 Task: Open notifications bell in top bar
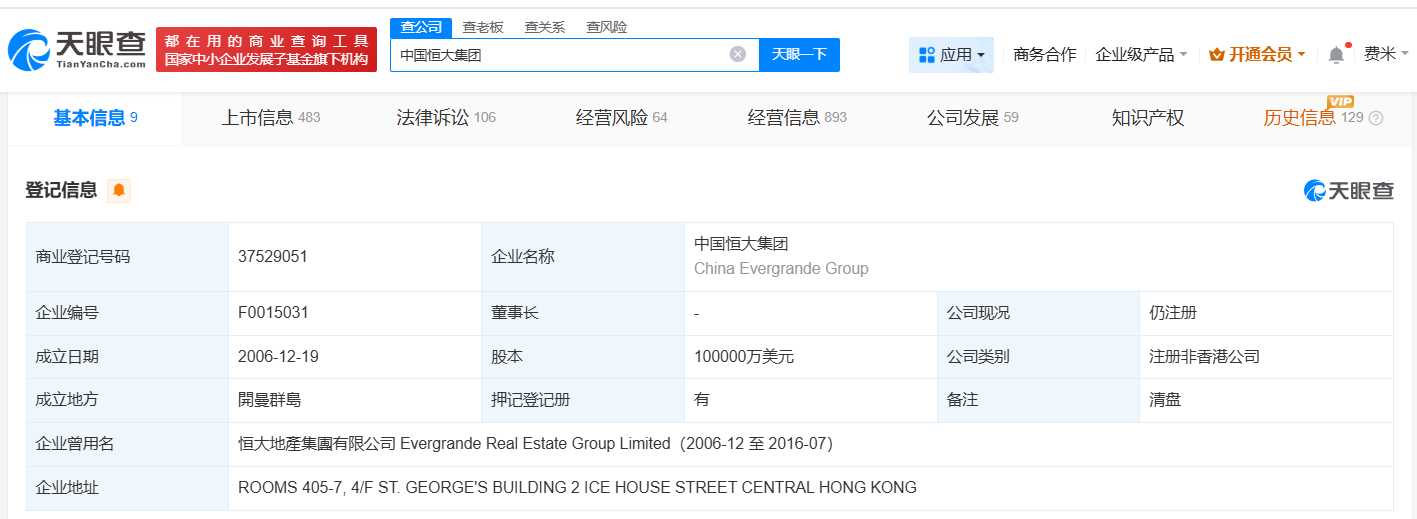pyautogui.click(x=1336, y=55)
